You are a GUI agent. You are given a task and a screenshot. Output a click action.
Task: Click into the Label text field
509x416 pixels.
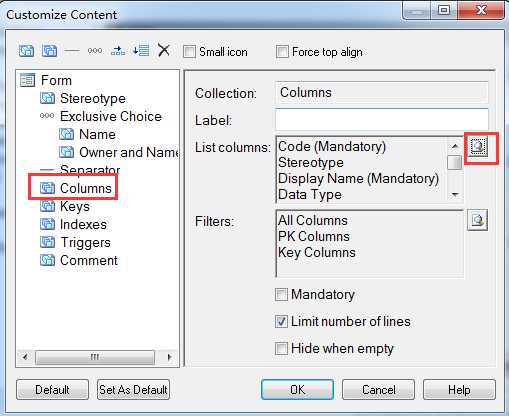382,119
